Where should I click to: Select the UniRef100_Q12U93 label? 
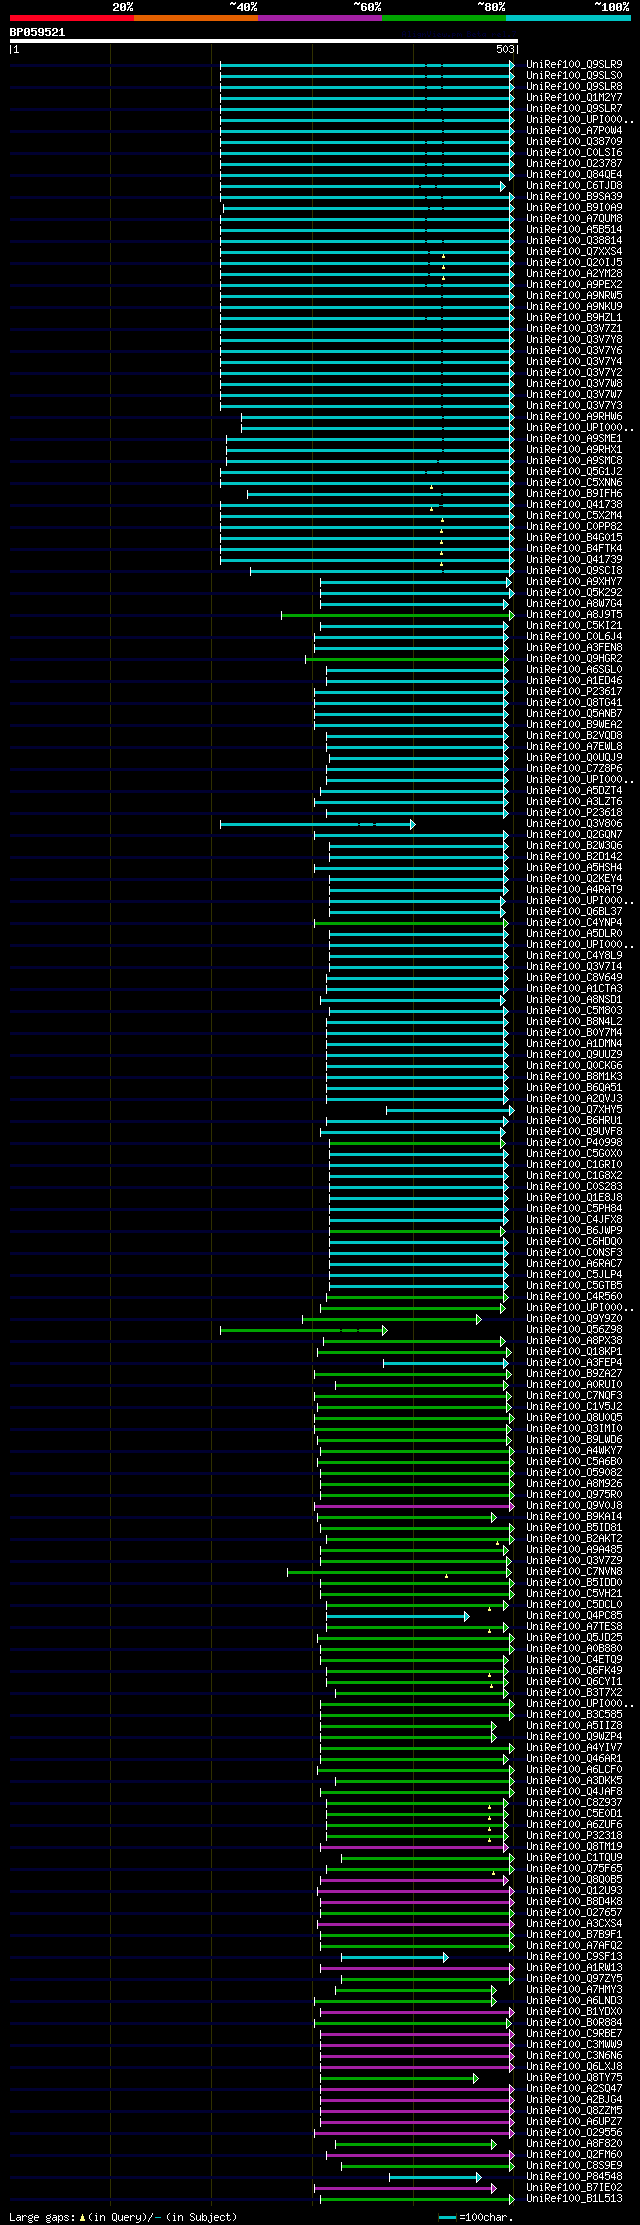pos(574,1890)
